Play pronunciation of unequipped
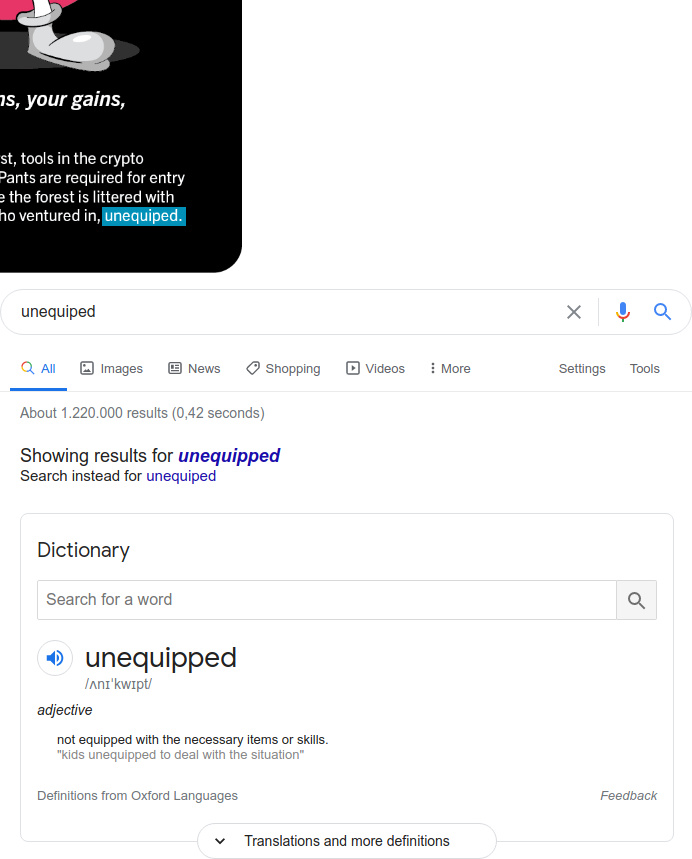 55,658
